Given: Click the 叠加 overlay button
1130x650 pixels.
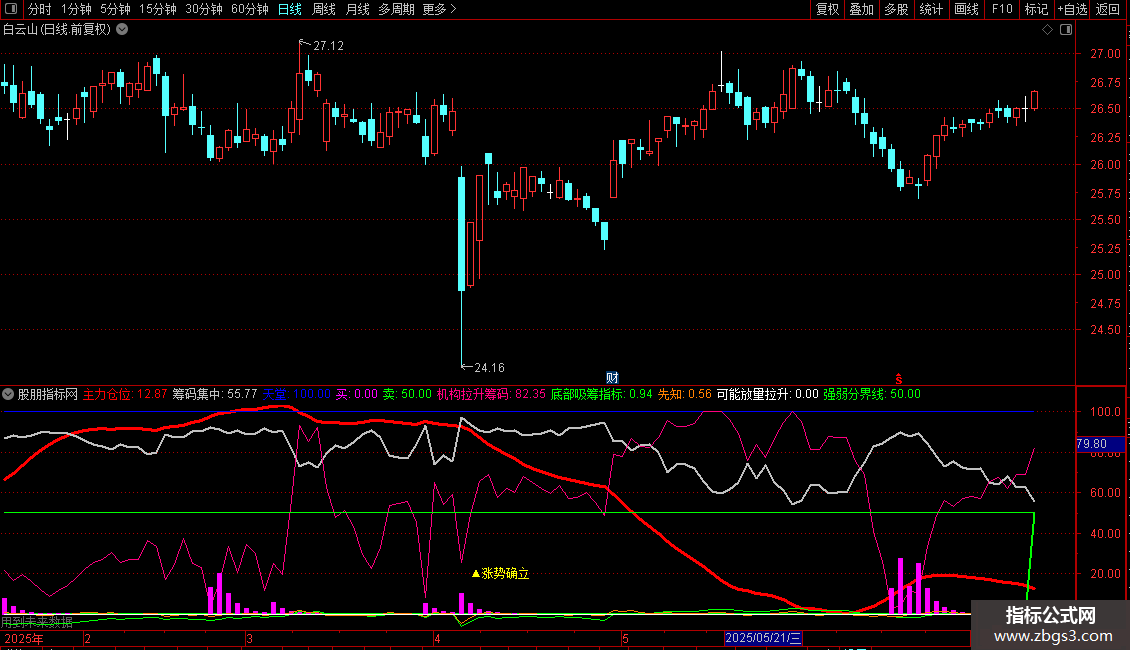Looking at the screenshot, I should click(862, 9).
